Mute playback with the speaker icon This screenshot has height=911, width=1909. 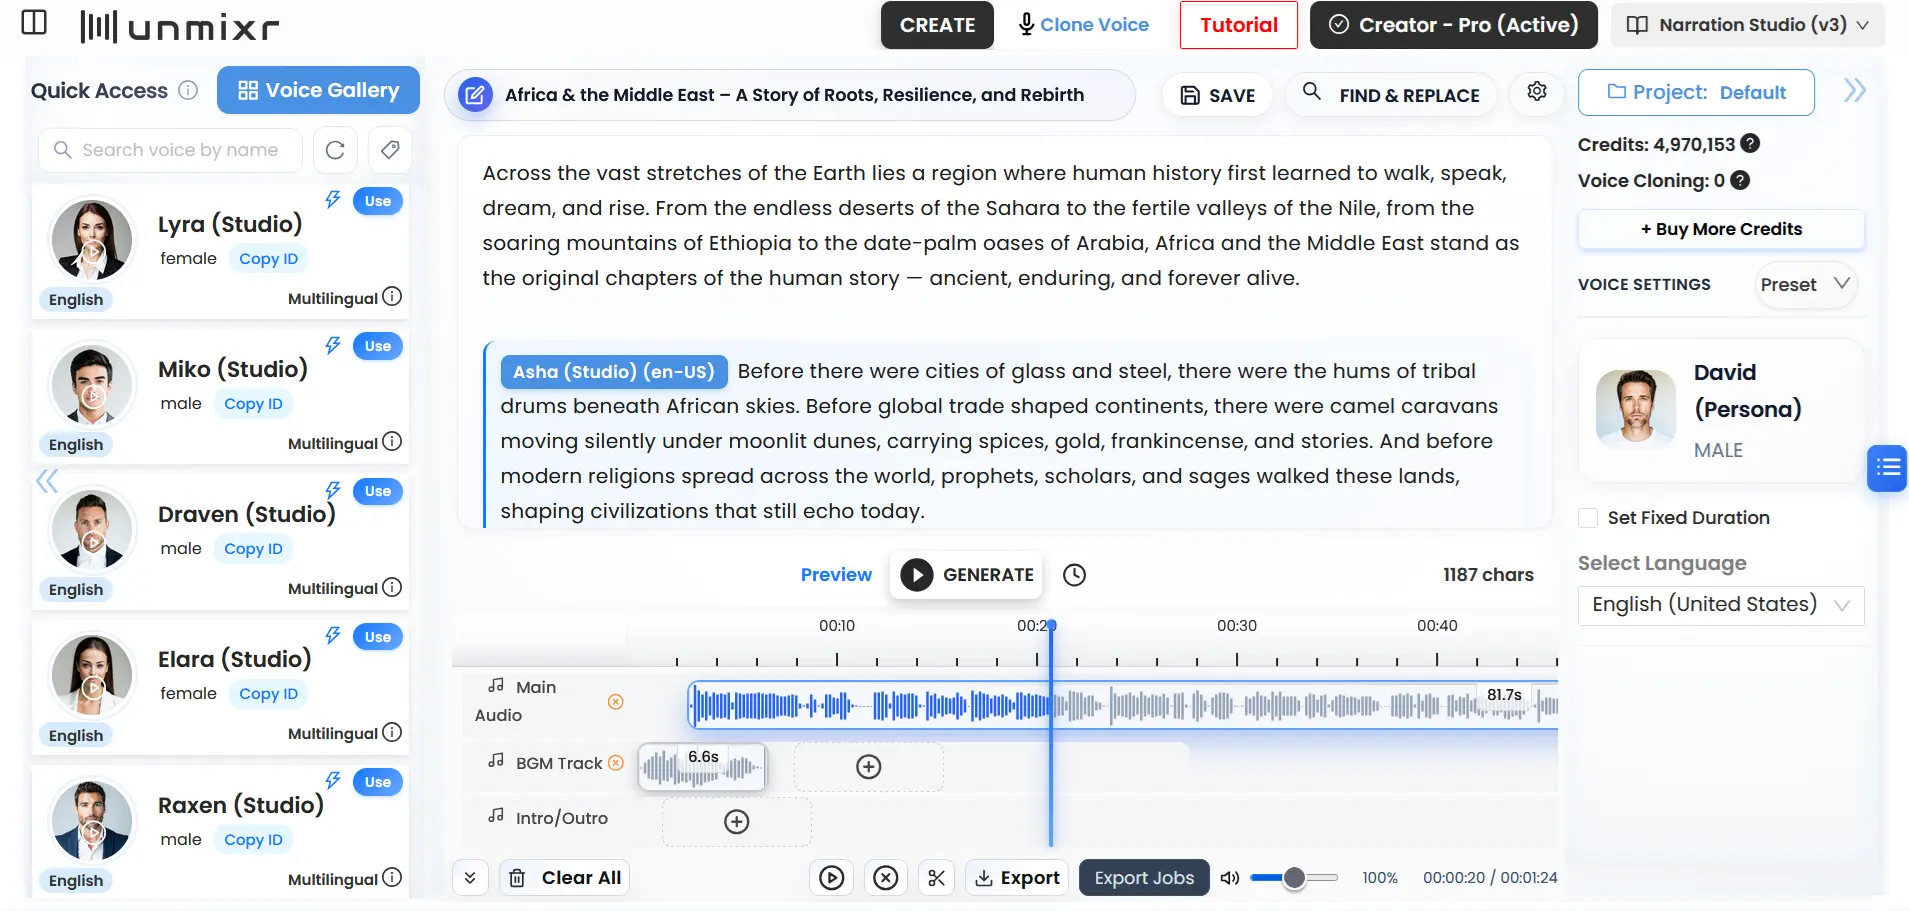pyautogui.click(x=1231, y=877)
